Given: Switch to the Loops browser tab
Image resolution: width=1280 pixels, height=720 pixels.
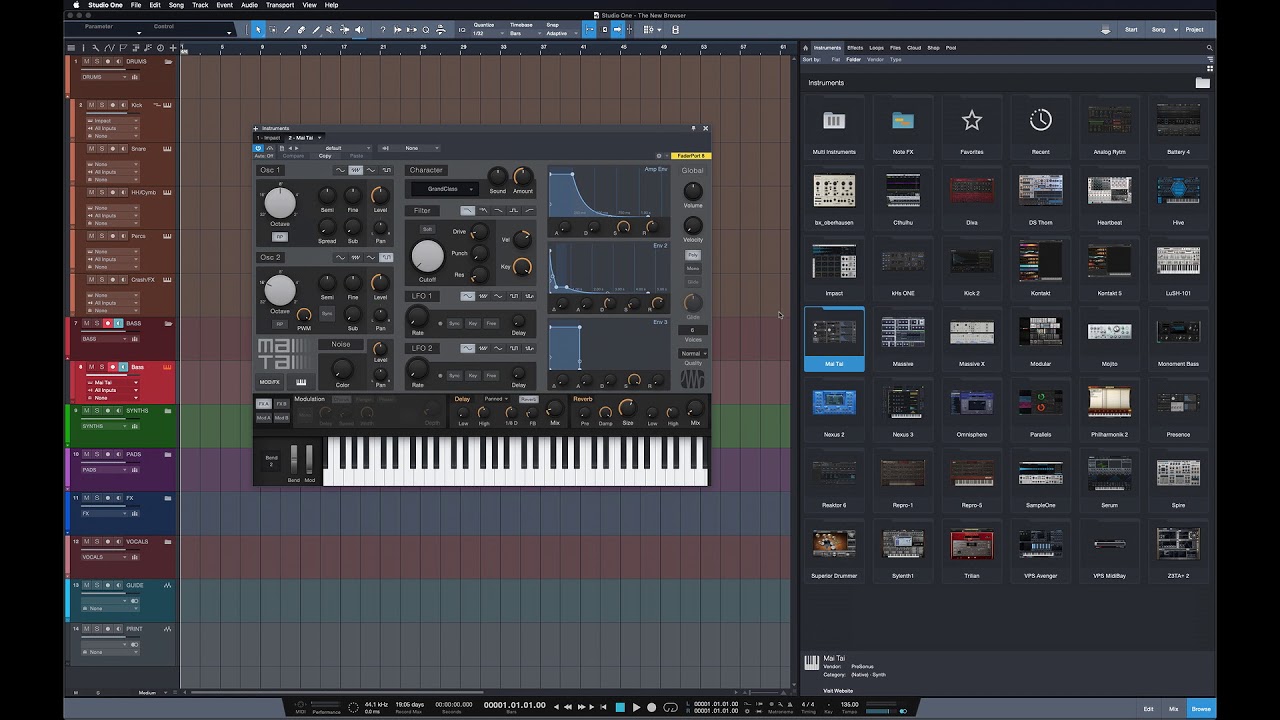Looking at the screenshot, I should click(876, 47).
